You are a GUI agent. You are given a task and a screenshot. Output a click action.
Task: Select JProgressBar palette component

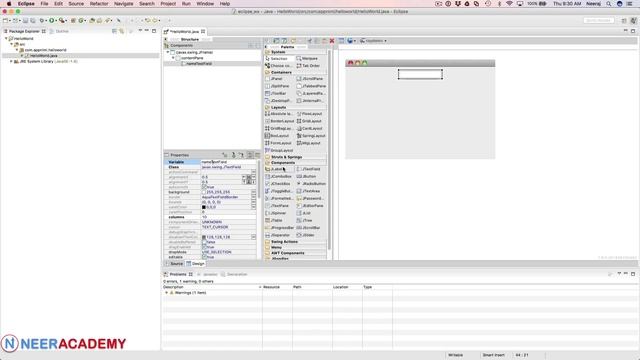tap(279, 228)
